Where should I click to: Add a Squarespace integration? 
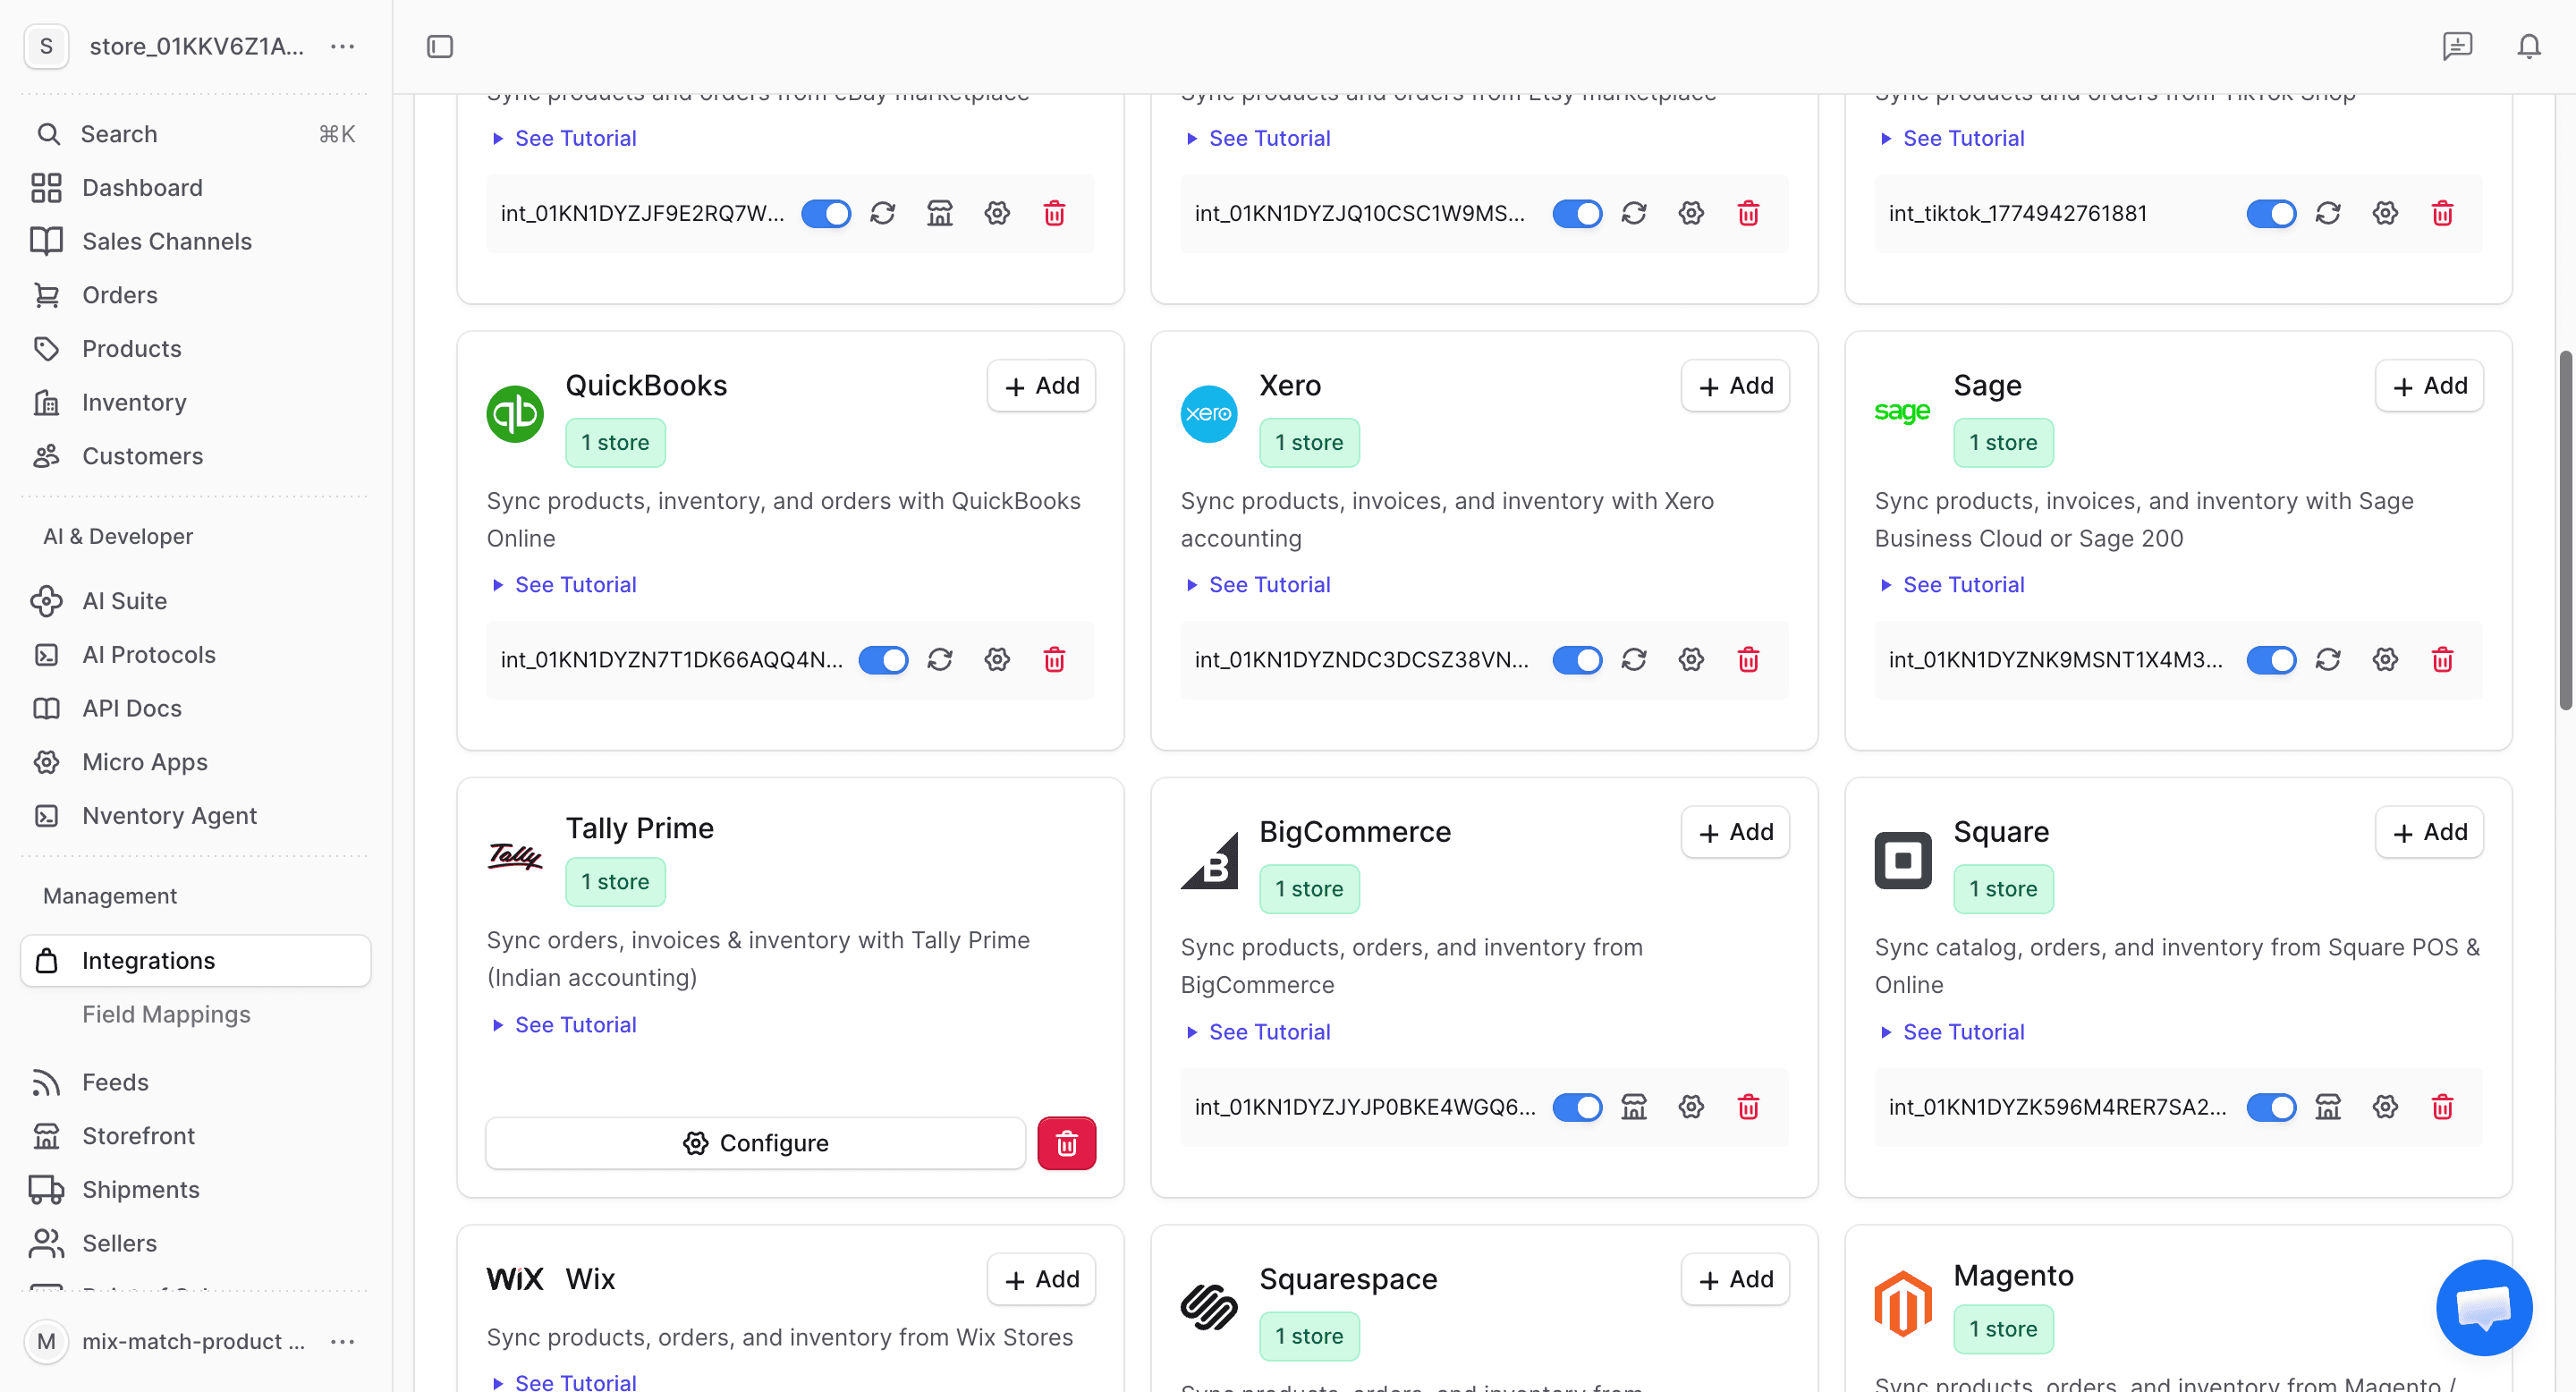coord(1735,1279)
